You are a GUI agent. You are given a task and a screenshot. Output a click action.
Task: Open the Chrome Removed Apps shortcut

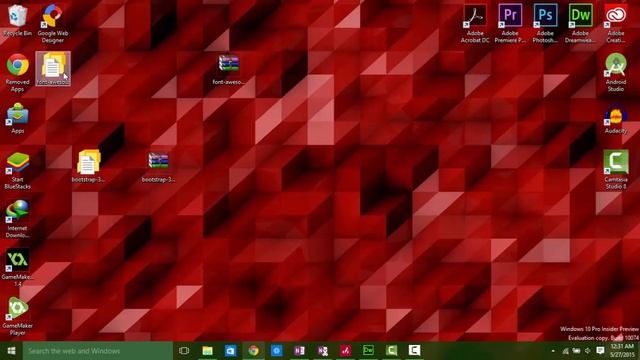17,73
